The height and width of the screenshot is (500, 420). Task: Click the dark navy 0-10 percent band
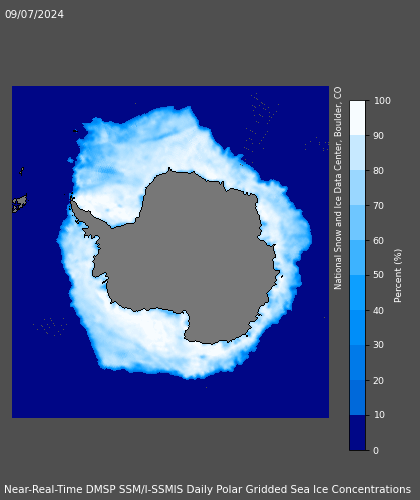tap(357, 433)
